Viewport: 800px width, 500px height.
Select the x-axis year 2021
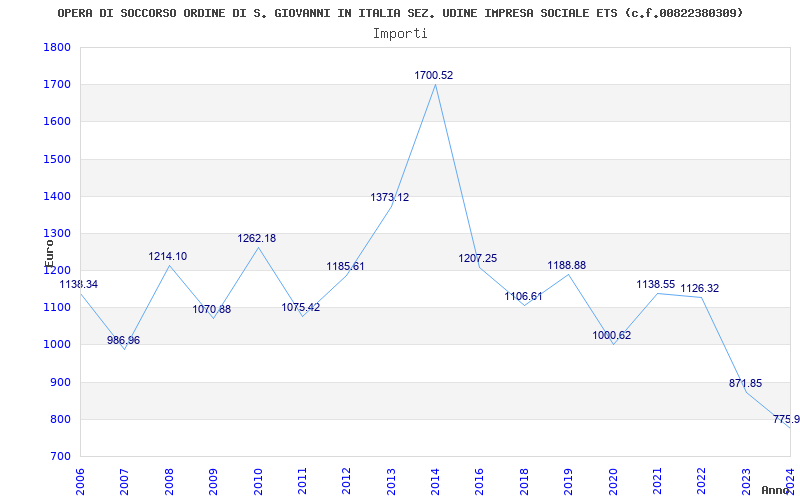point(657,481)
